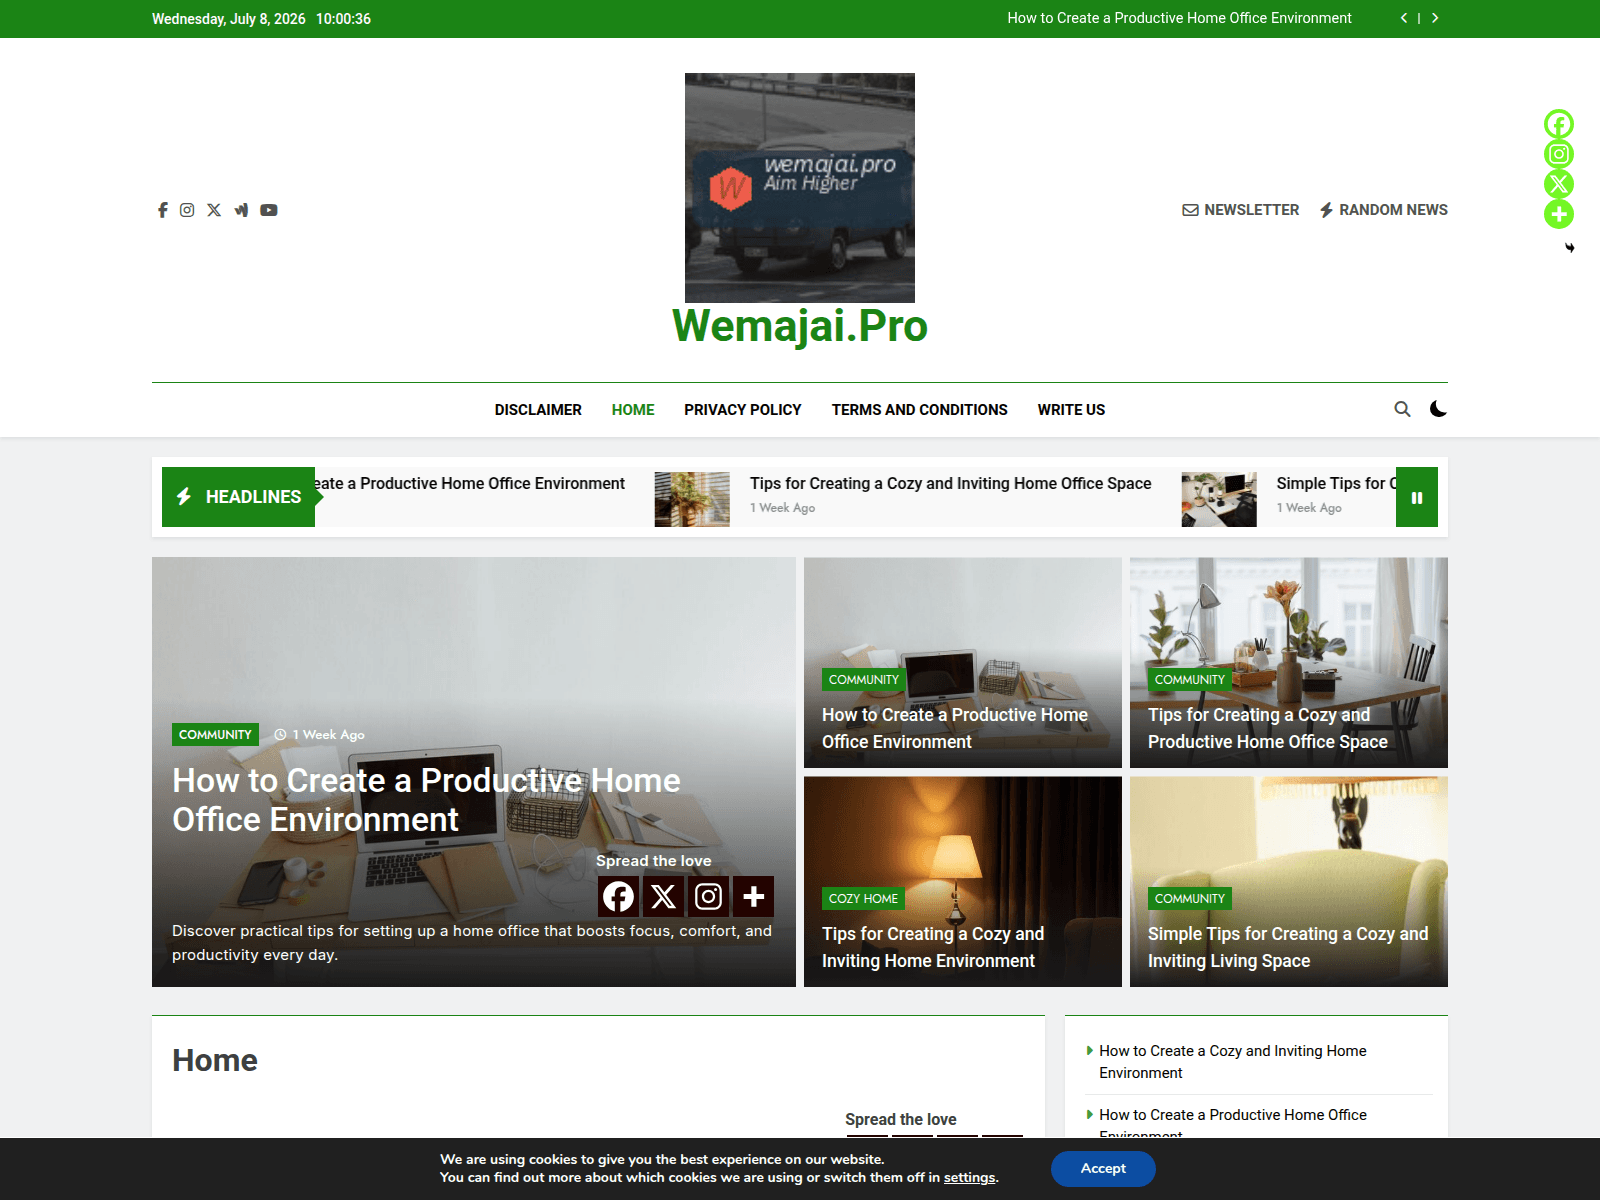Open ticker headline Tips for Creating Cozy Office Space
1600x1200 pixels.
(951, 484)
